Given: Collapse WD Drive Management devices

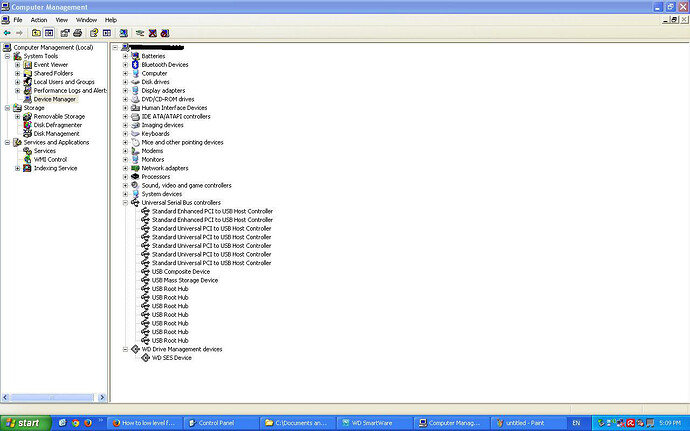Looking at the screenshot, I should click(x=125, y=349).
